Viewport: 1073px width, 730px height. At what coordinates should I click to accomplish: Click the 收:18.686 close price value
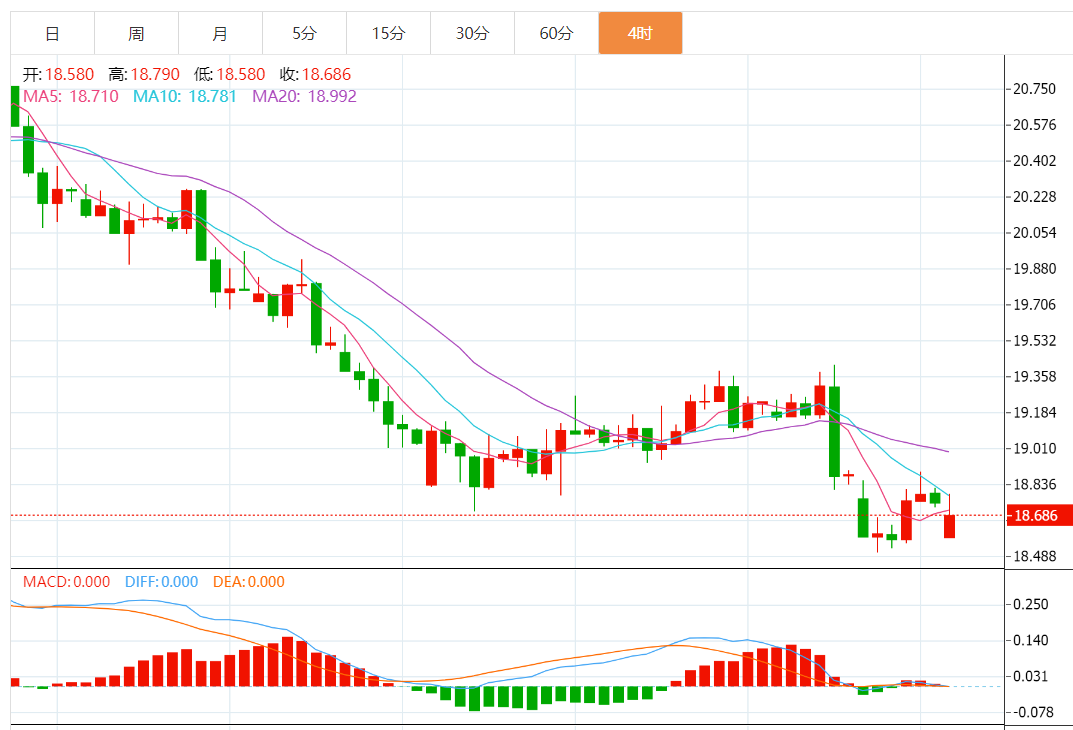point(315,74)
